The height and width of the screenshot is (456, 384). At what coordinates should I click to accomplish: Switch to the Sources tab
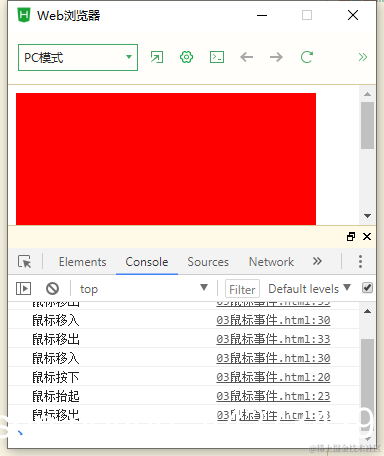208,262
